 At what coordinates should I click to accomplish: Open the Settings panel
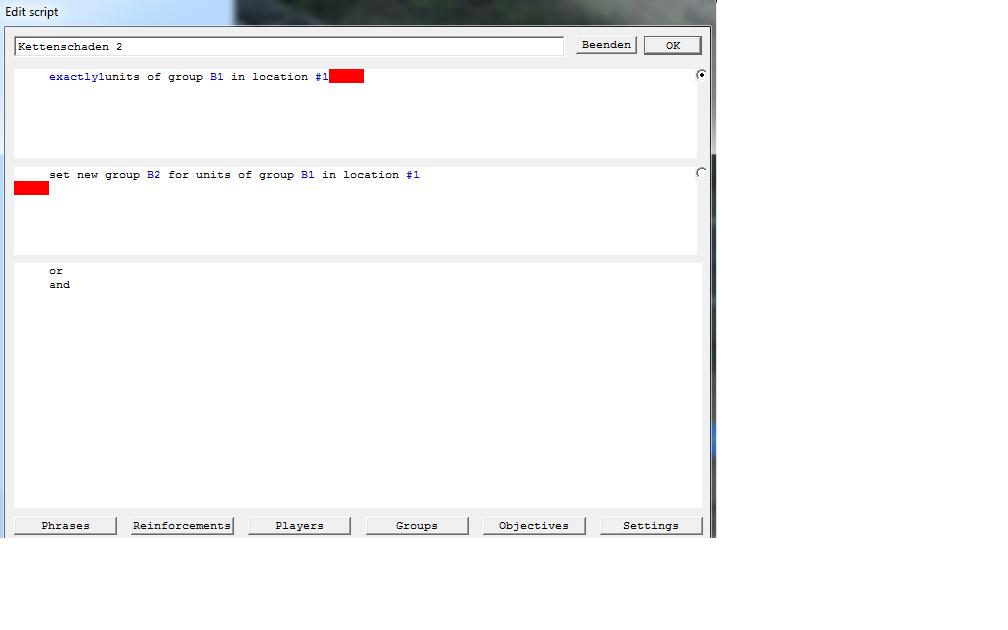(651, 526)
